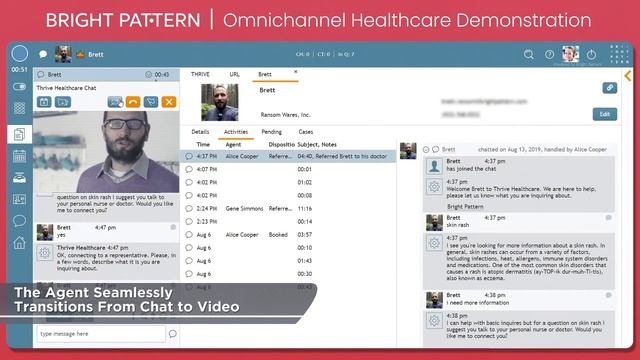Open the chat bubble icon in sidebar
640x360 pixels.
(19, 221)
